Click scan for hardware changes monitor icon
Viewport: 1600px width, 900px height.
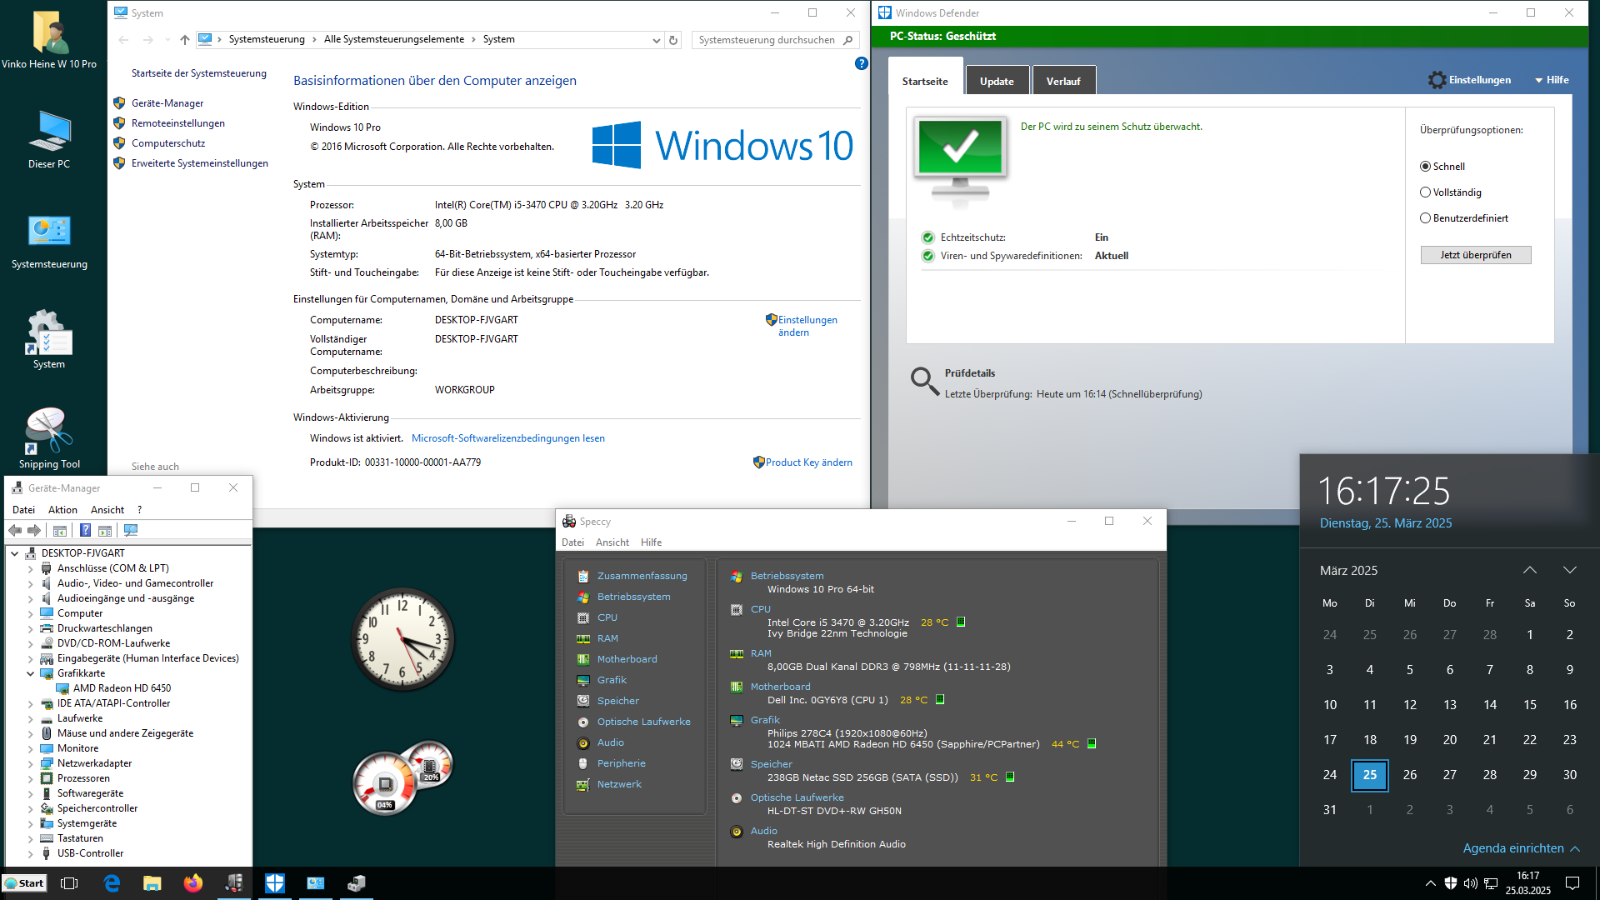130,530
